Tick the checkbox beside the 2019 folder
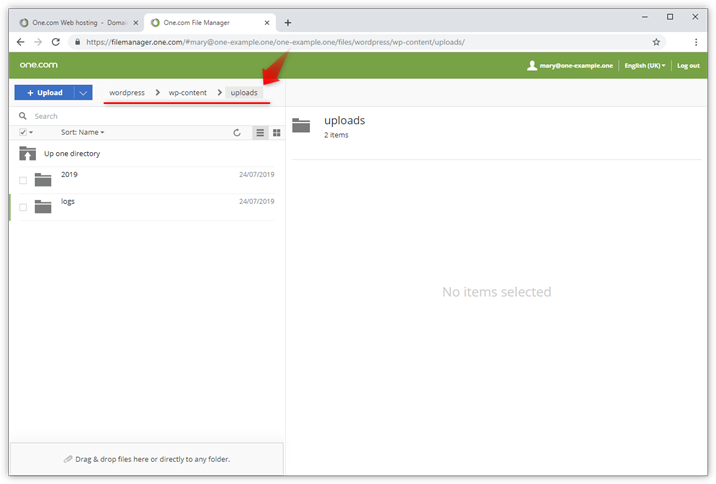The height and width of the screenshot is (484, 716). (x=23, y=180)
